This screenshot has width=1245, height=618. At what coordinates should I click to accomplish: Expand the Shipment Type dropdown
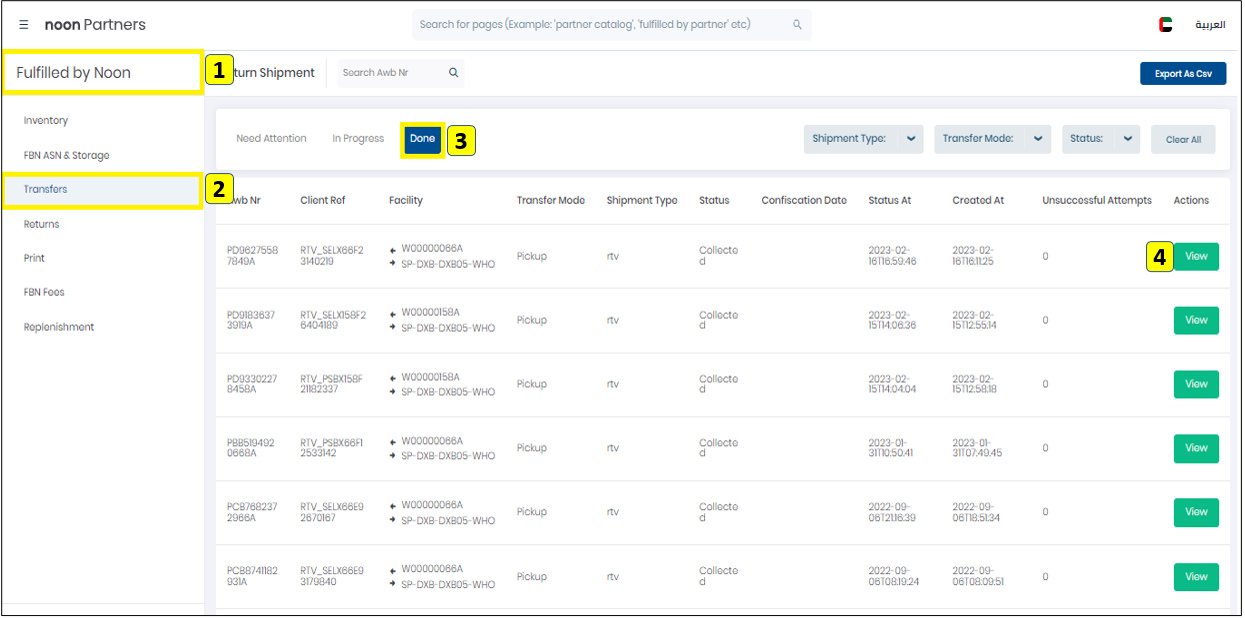863,139
